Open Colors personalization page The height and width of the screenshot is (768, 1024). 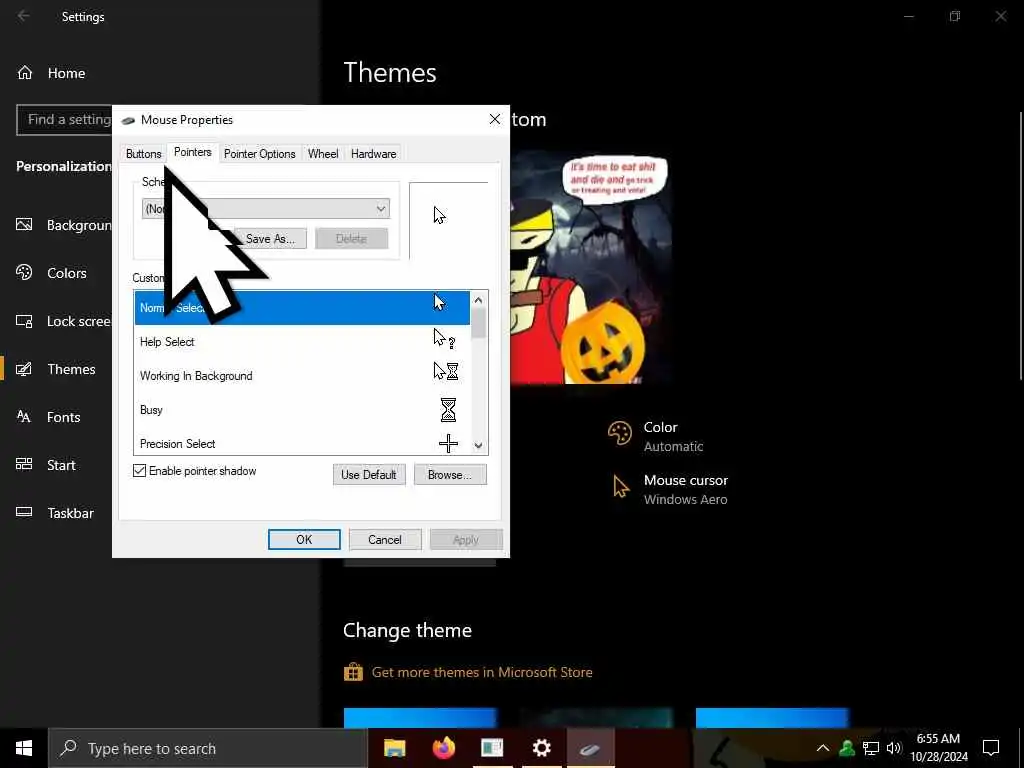(x=52, y=273)
